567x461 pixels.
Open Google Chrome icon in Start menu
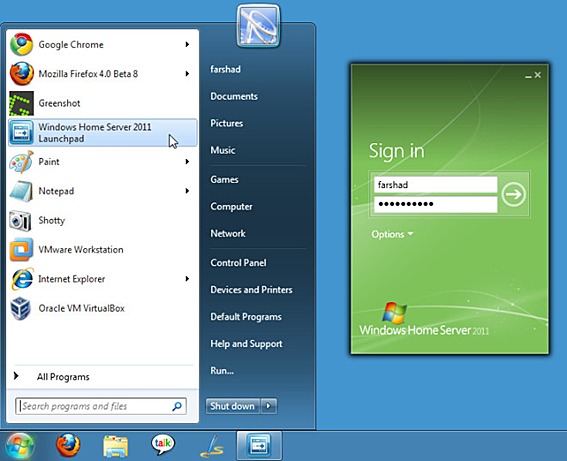[22, 44]
